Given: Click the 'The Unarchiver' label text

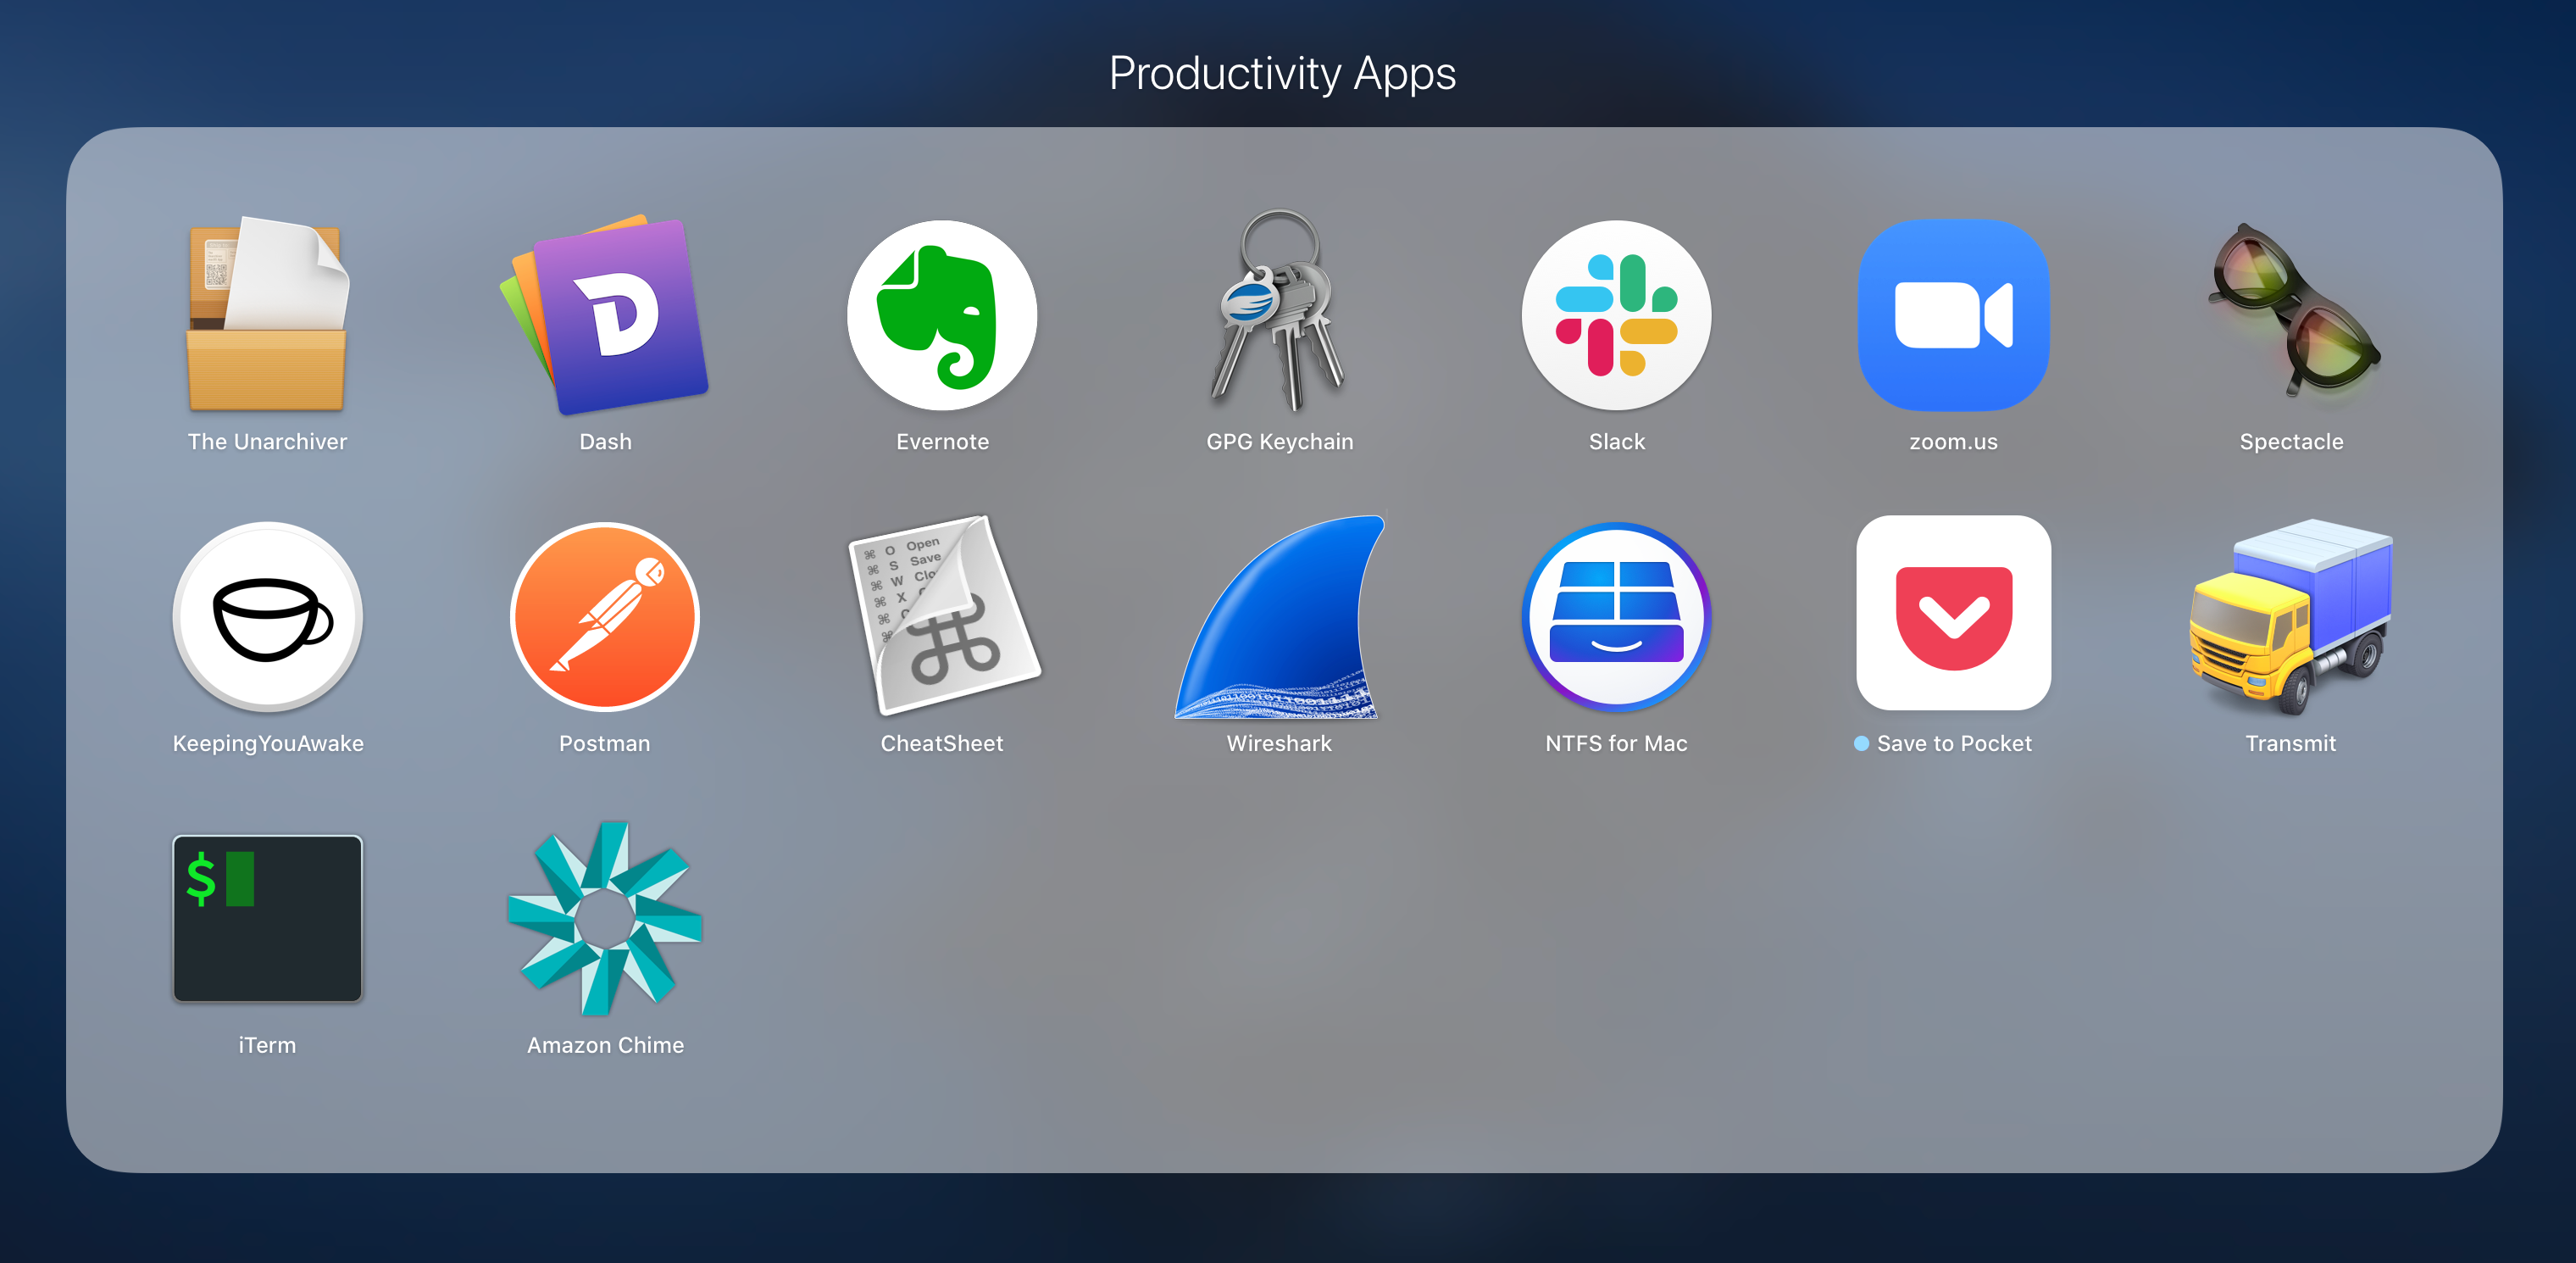Looking at the screenshot, I should 267,442.
